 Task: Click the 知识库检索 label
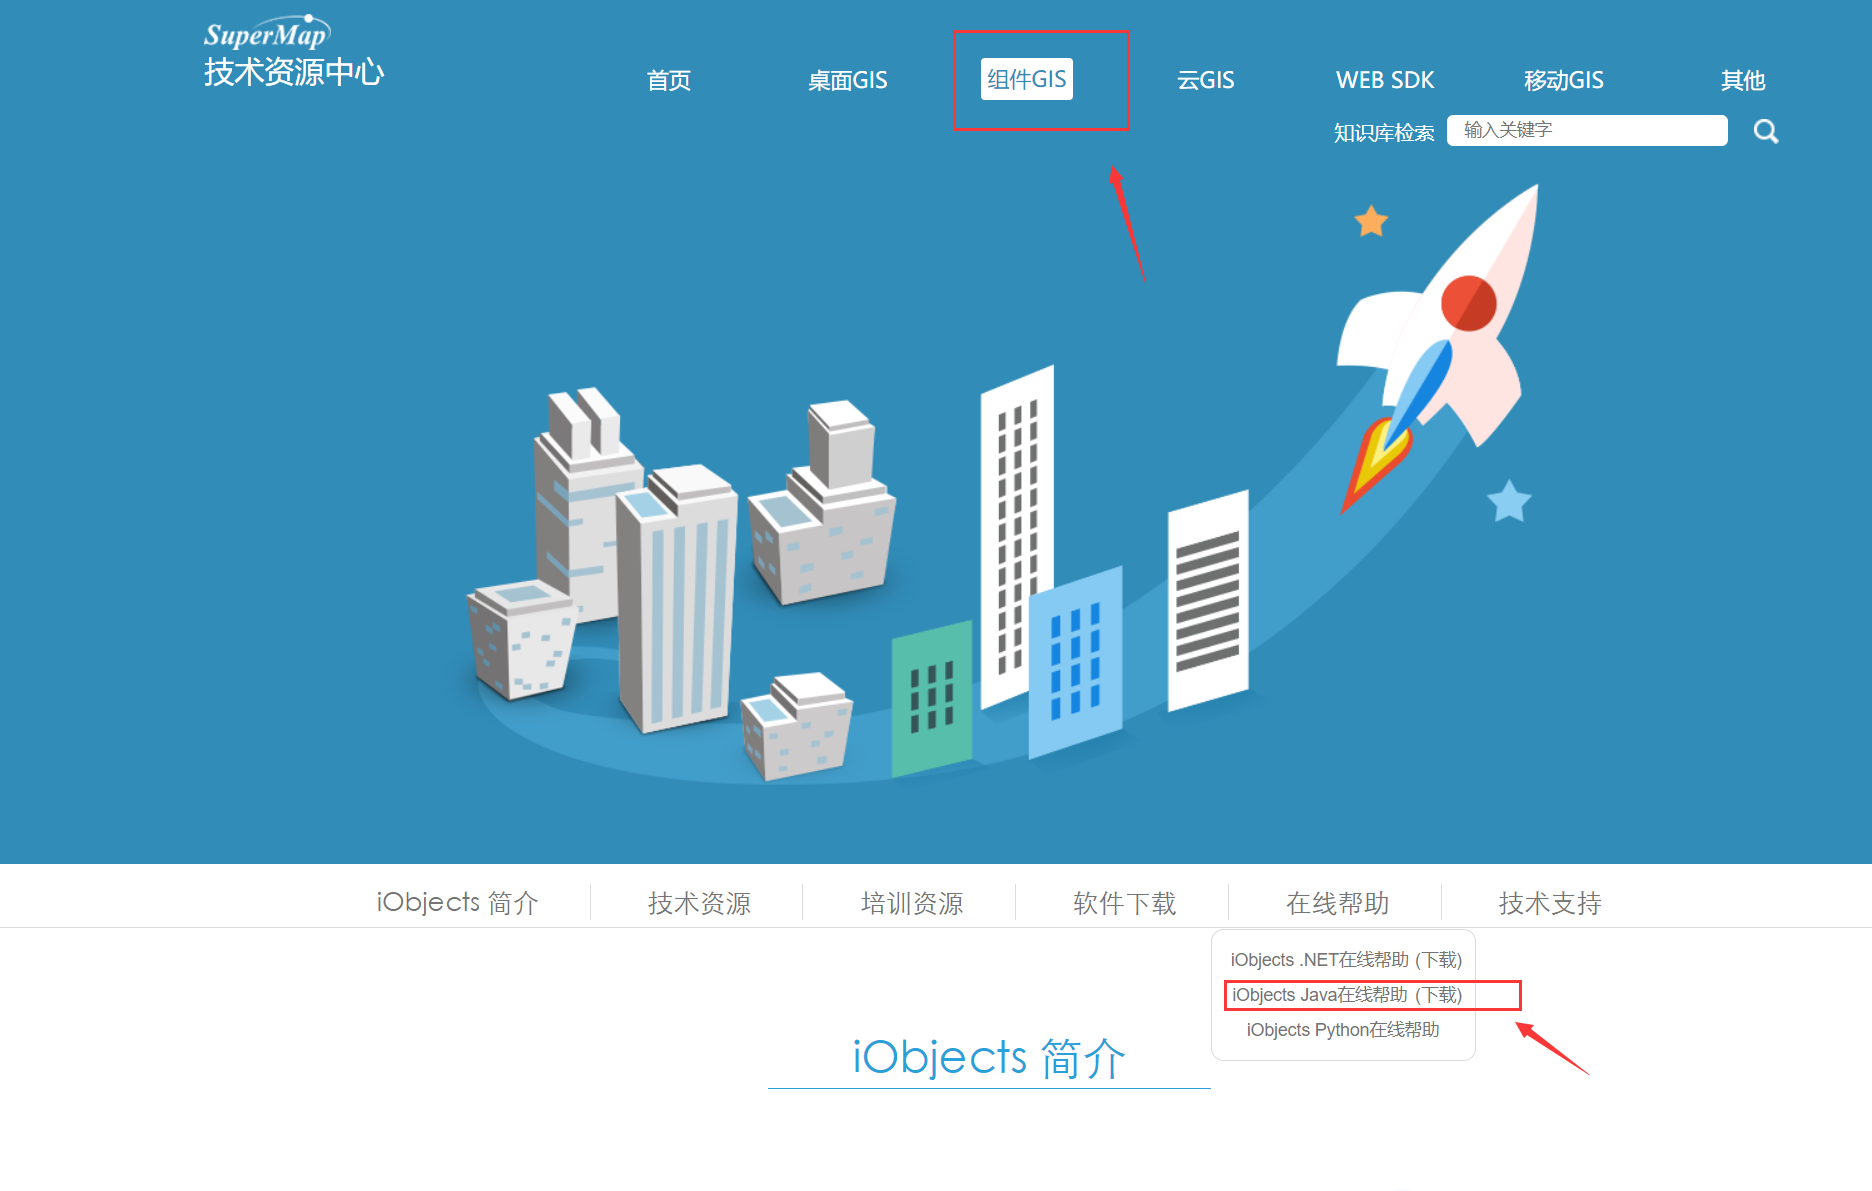click(1384, 132)
